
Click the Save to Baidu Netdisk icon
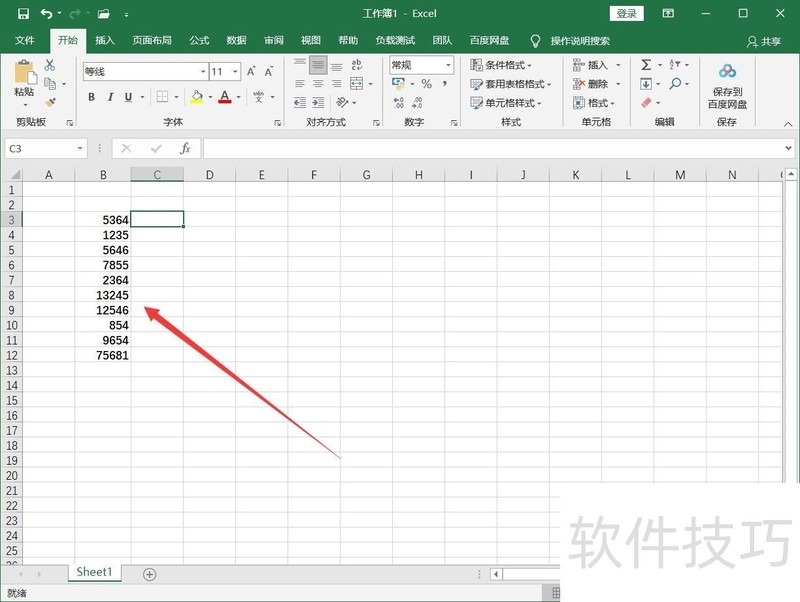click(x=727, y=71)
